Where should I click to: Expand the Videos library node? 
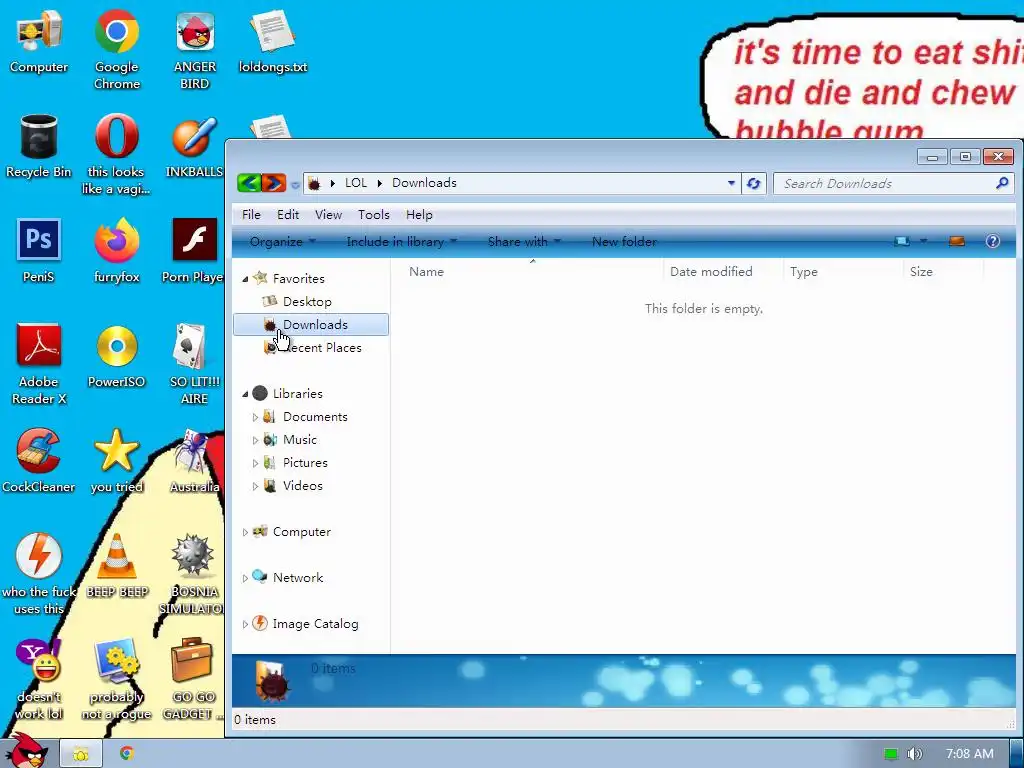pyautogui.click(x=255, y=486)
